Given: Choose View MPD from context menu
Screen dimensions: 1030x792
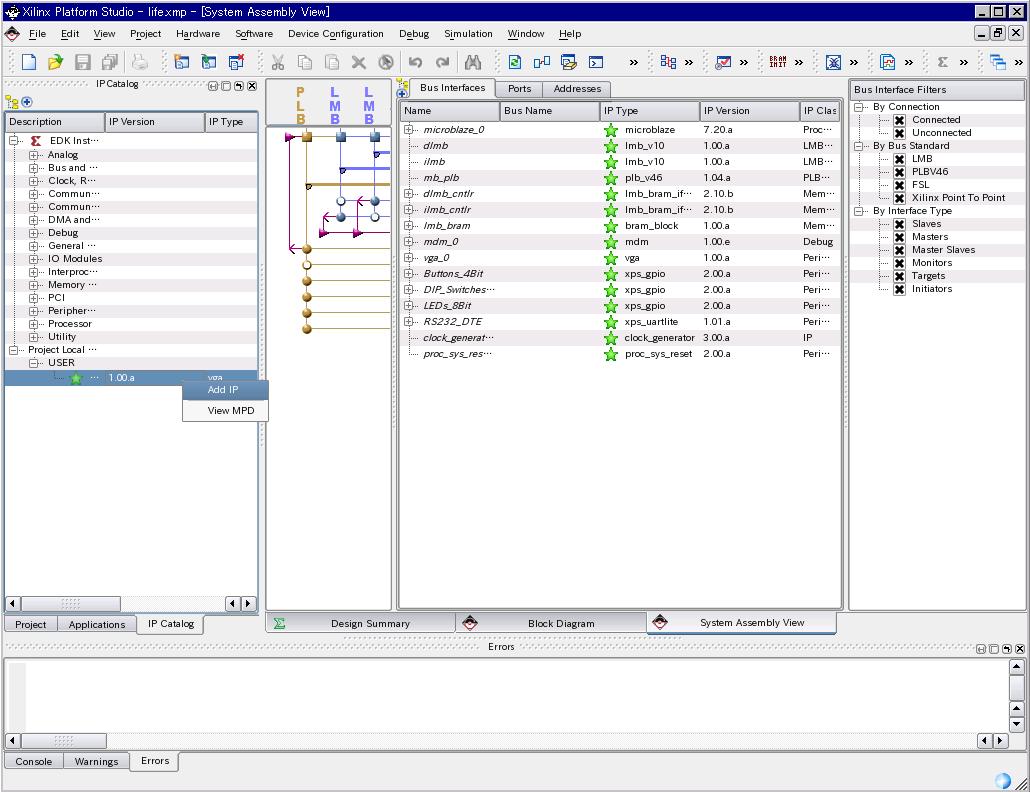Looking at the screenshot, I should click(x=225, y=410).
